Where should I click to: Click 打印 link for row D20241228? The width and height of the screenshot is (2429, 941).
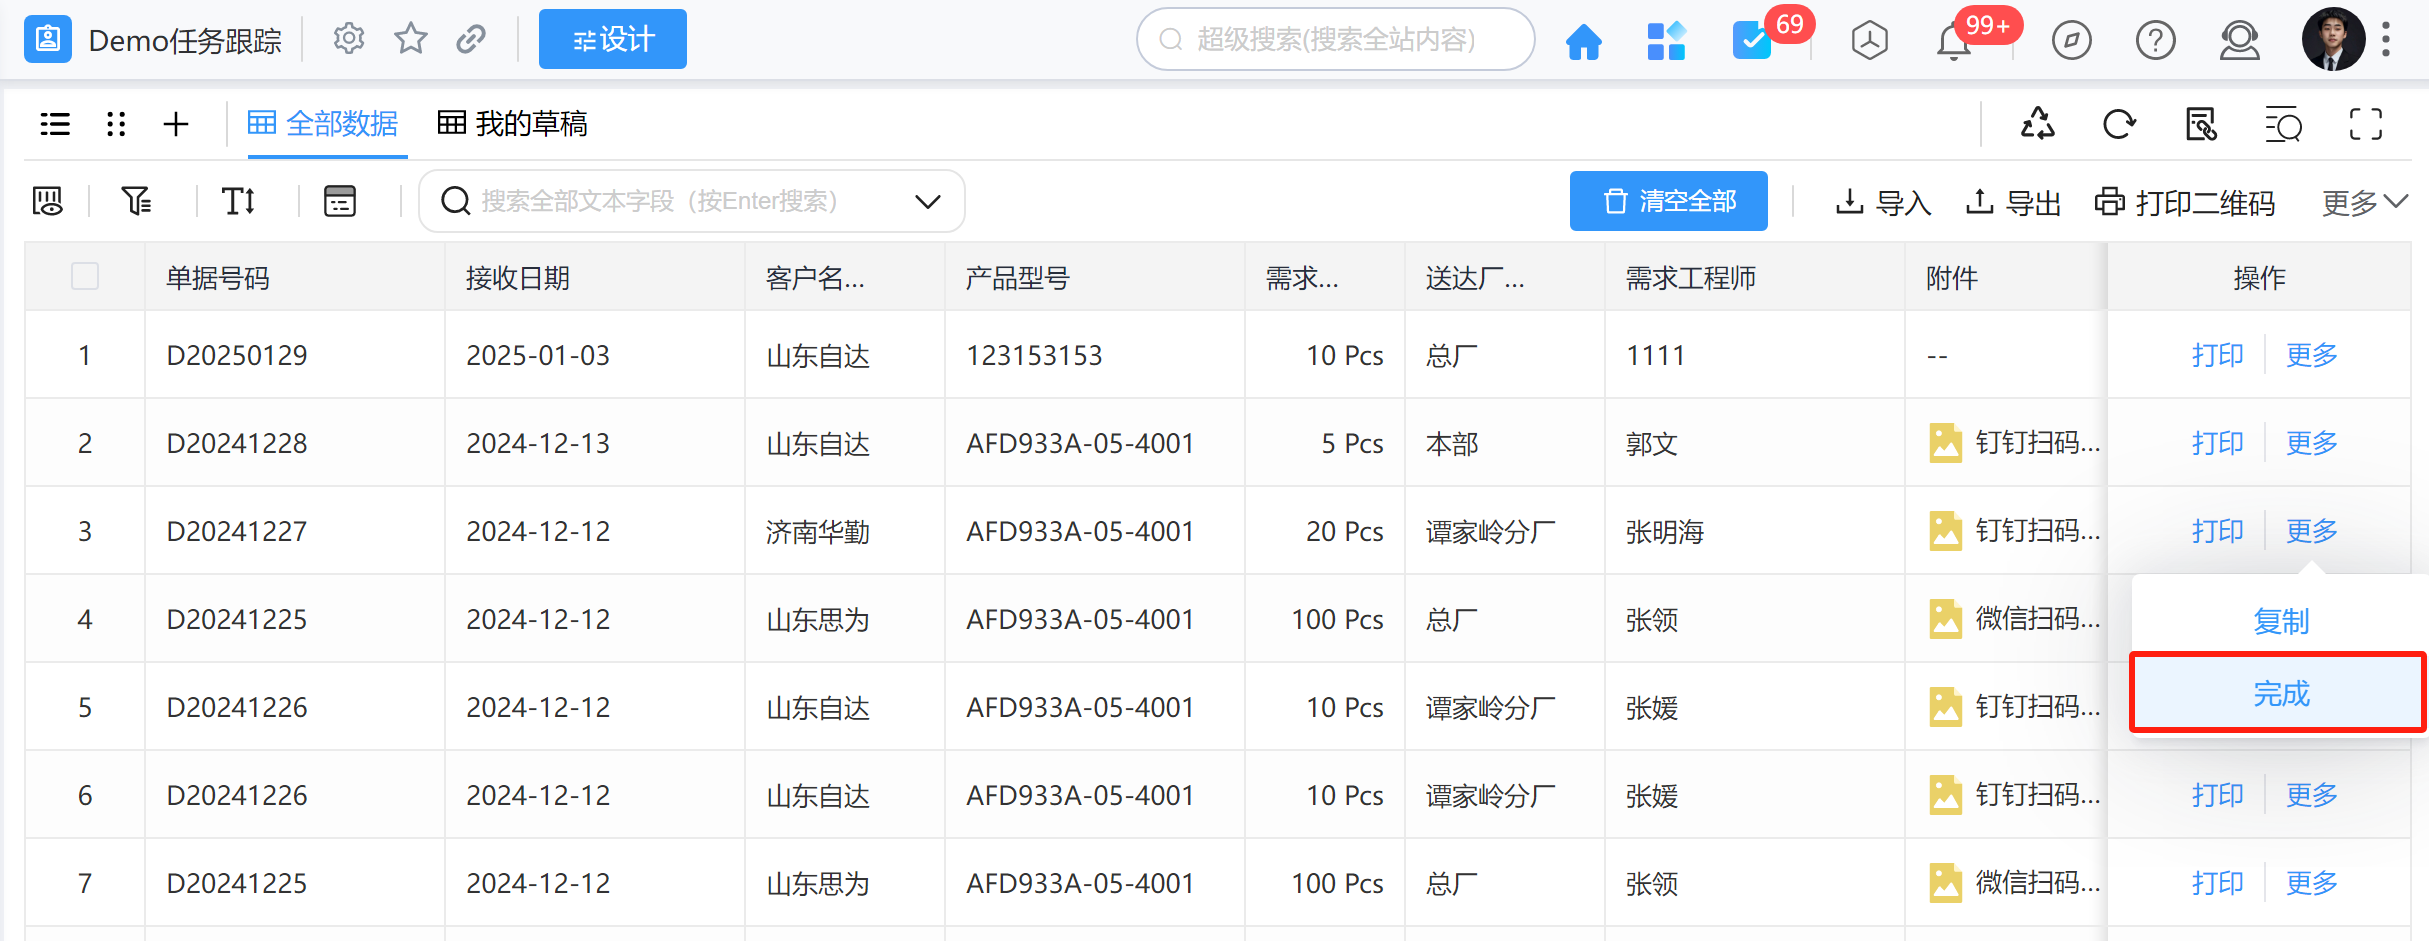(2217, 443)
